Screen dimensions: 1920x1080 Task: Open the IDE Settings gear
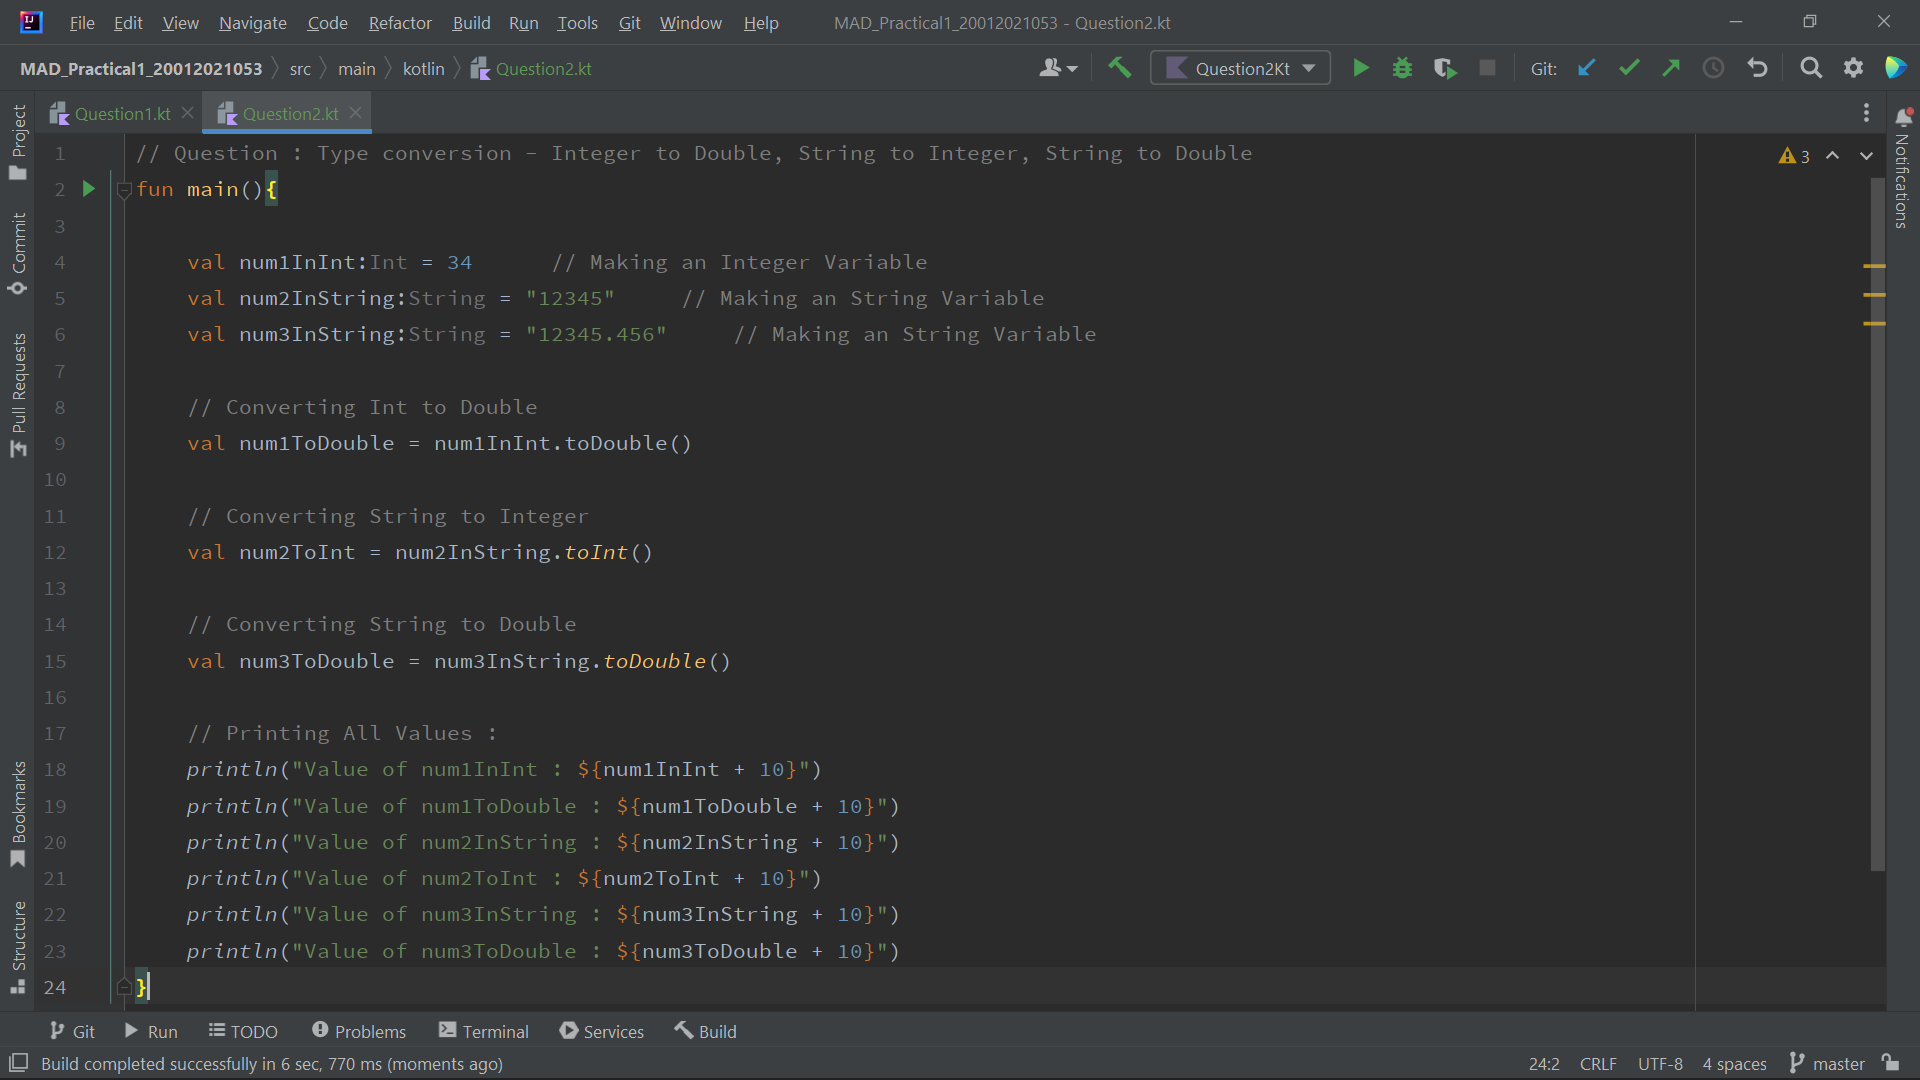(1854, 68)
